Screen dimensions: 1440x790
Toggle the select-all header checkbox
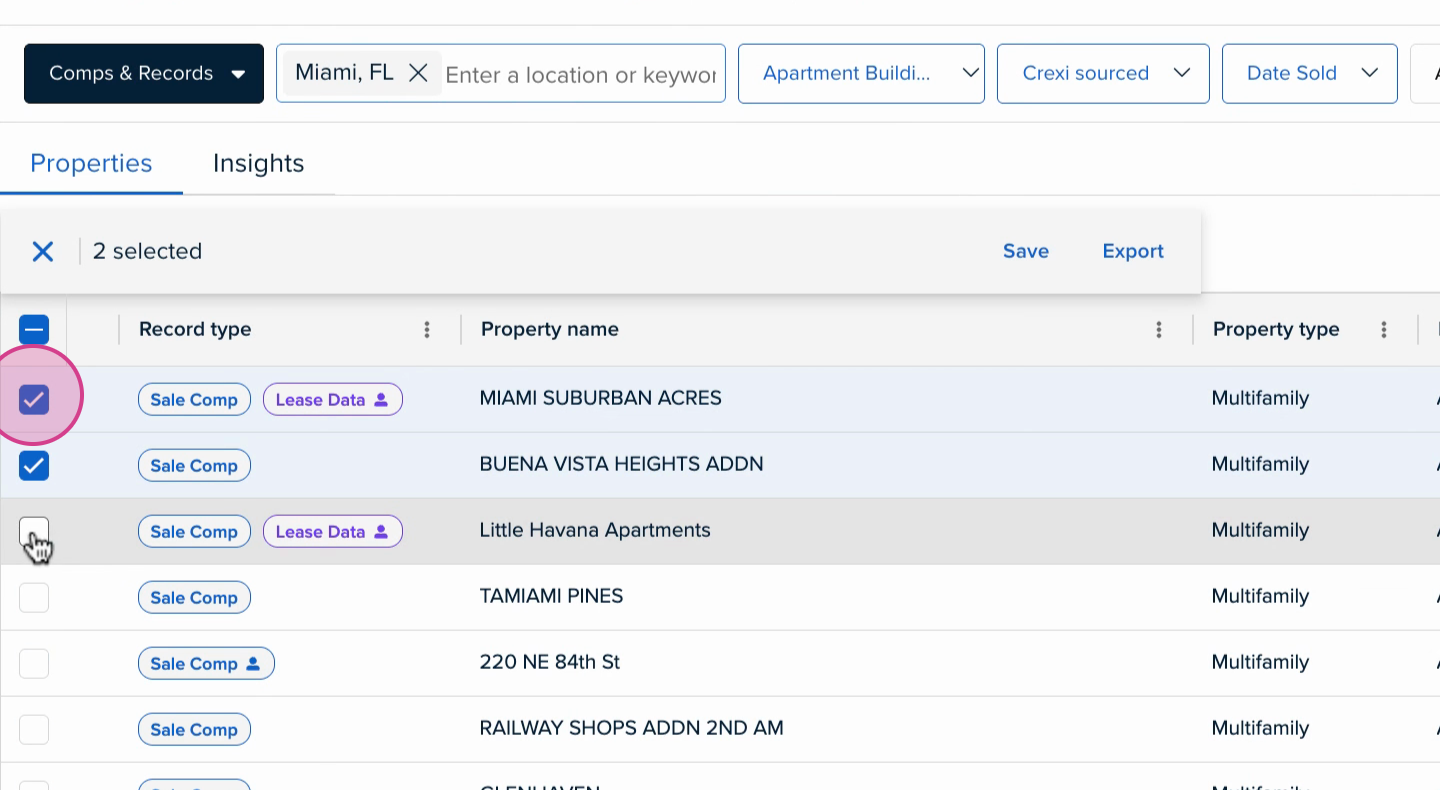[34, 330]
